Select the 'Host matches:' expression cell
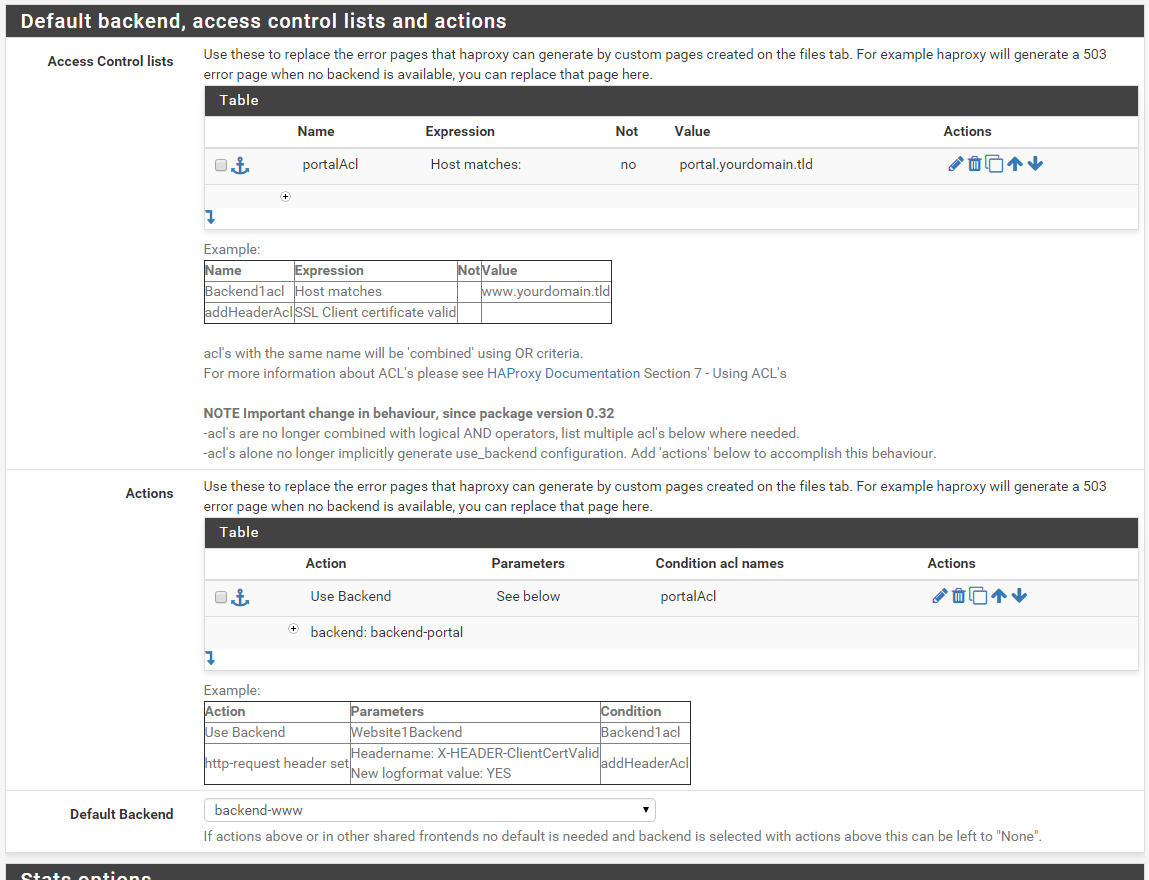Viewport: 1149px width, 880px height. [x=476, y=165]
